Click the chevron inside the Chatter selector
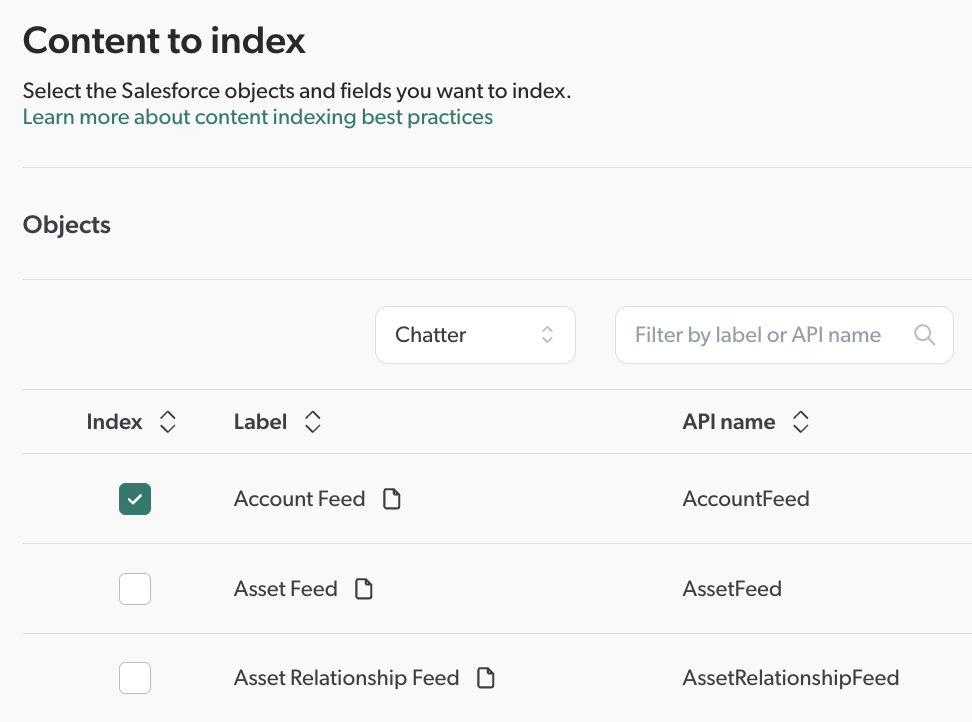Image resolution: width=972 pixels, height=722 pixels. [548, 334]
